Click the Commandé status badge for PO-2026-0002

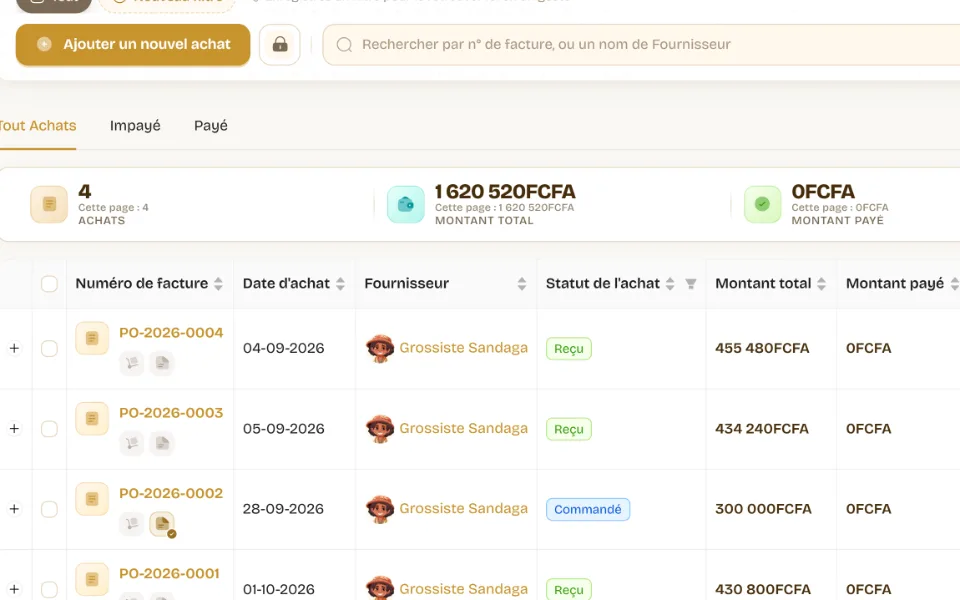(x=588, y=509)
